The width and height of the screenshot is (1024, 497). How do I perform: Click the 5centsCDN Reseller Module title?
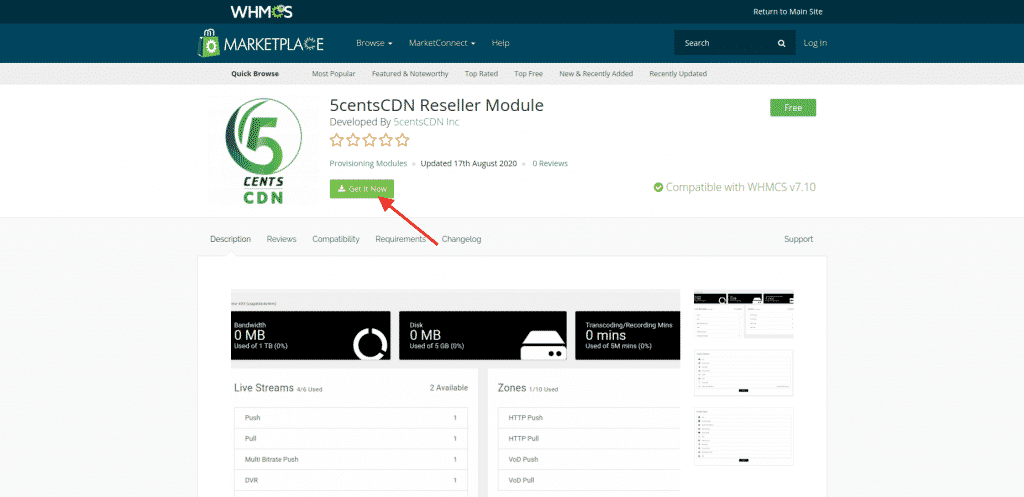click(x=436, y=105)
